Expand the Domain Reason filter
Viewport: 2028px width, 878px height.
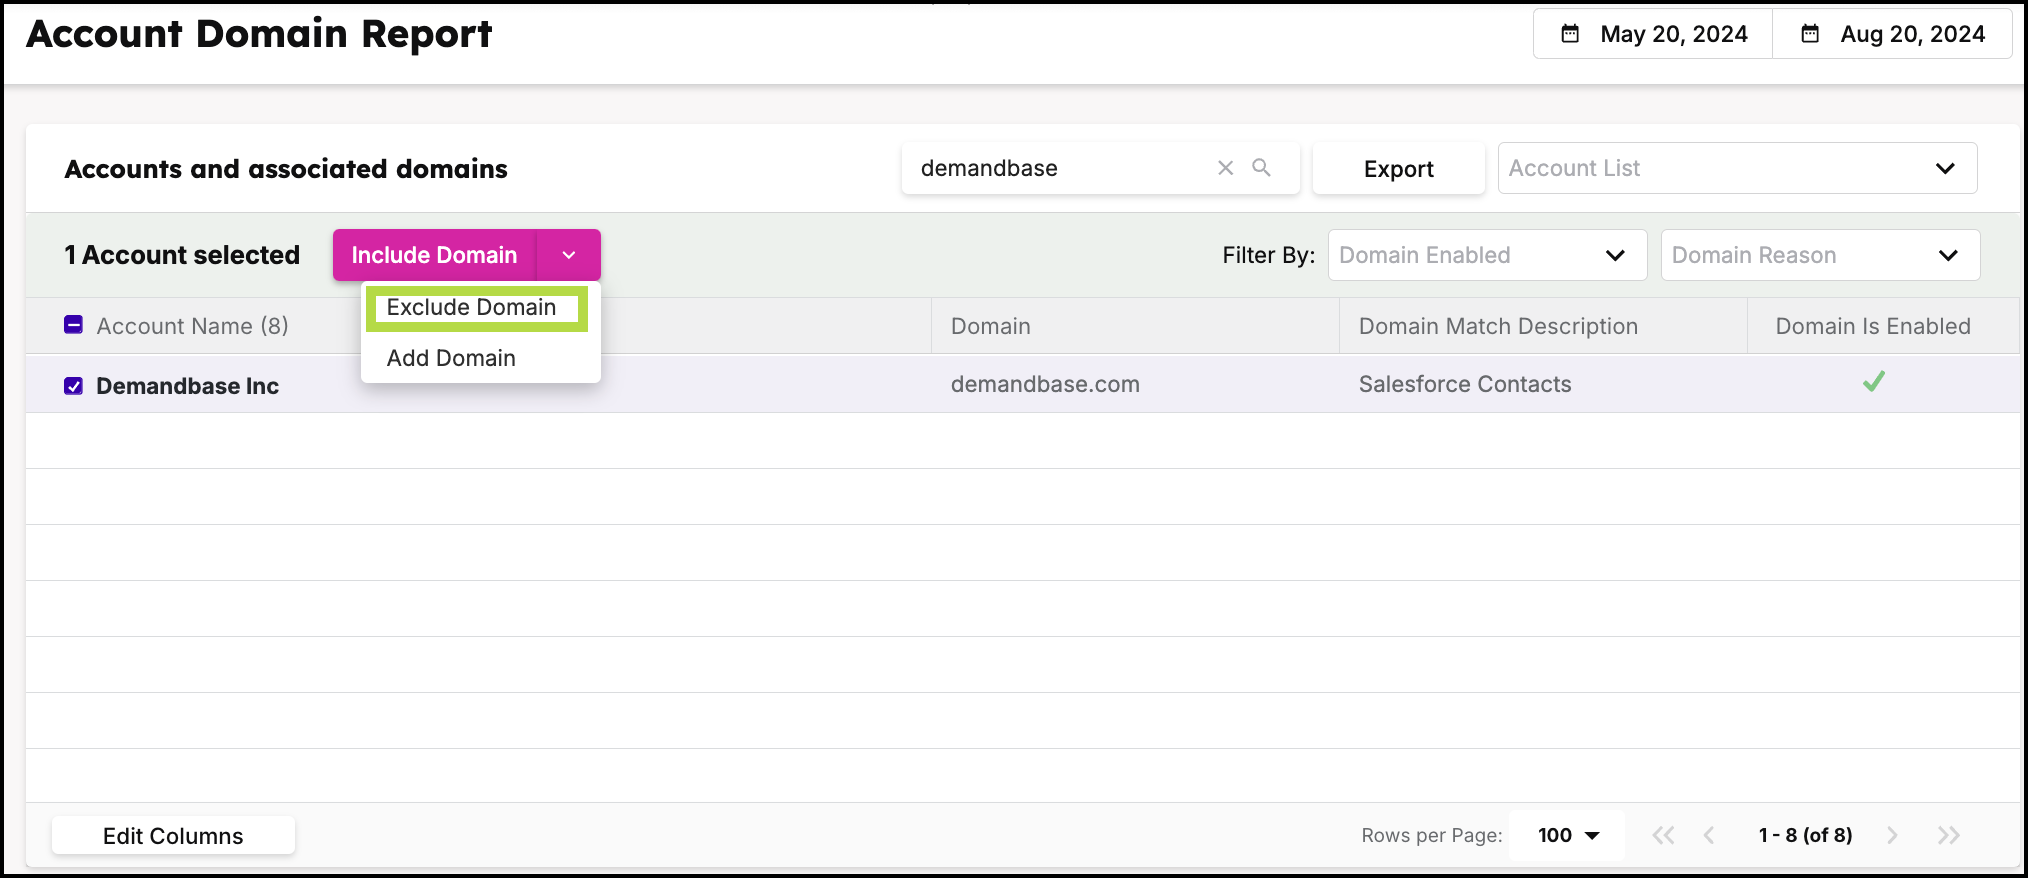[1820, 255]
